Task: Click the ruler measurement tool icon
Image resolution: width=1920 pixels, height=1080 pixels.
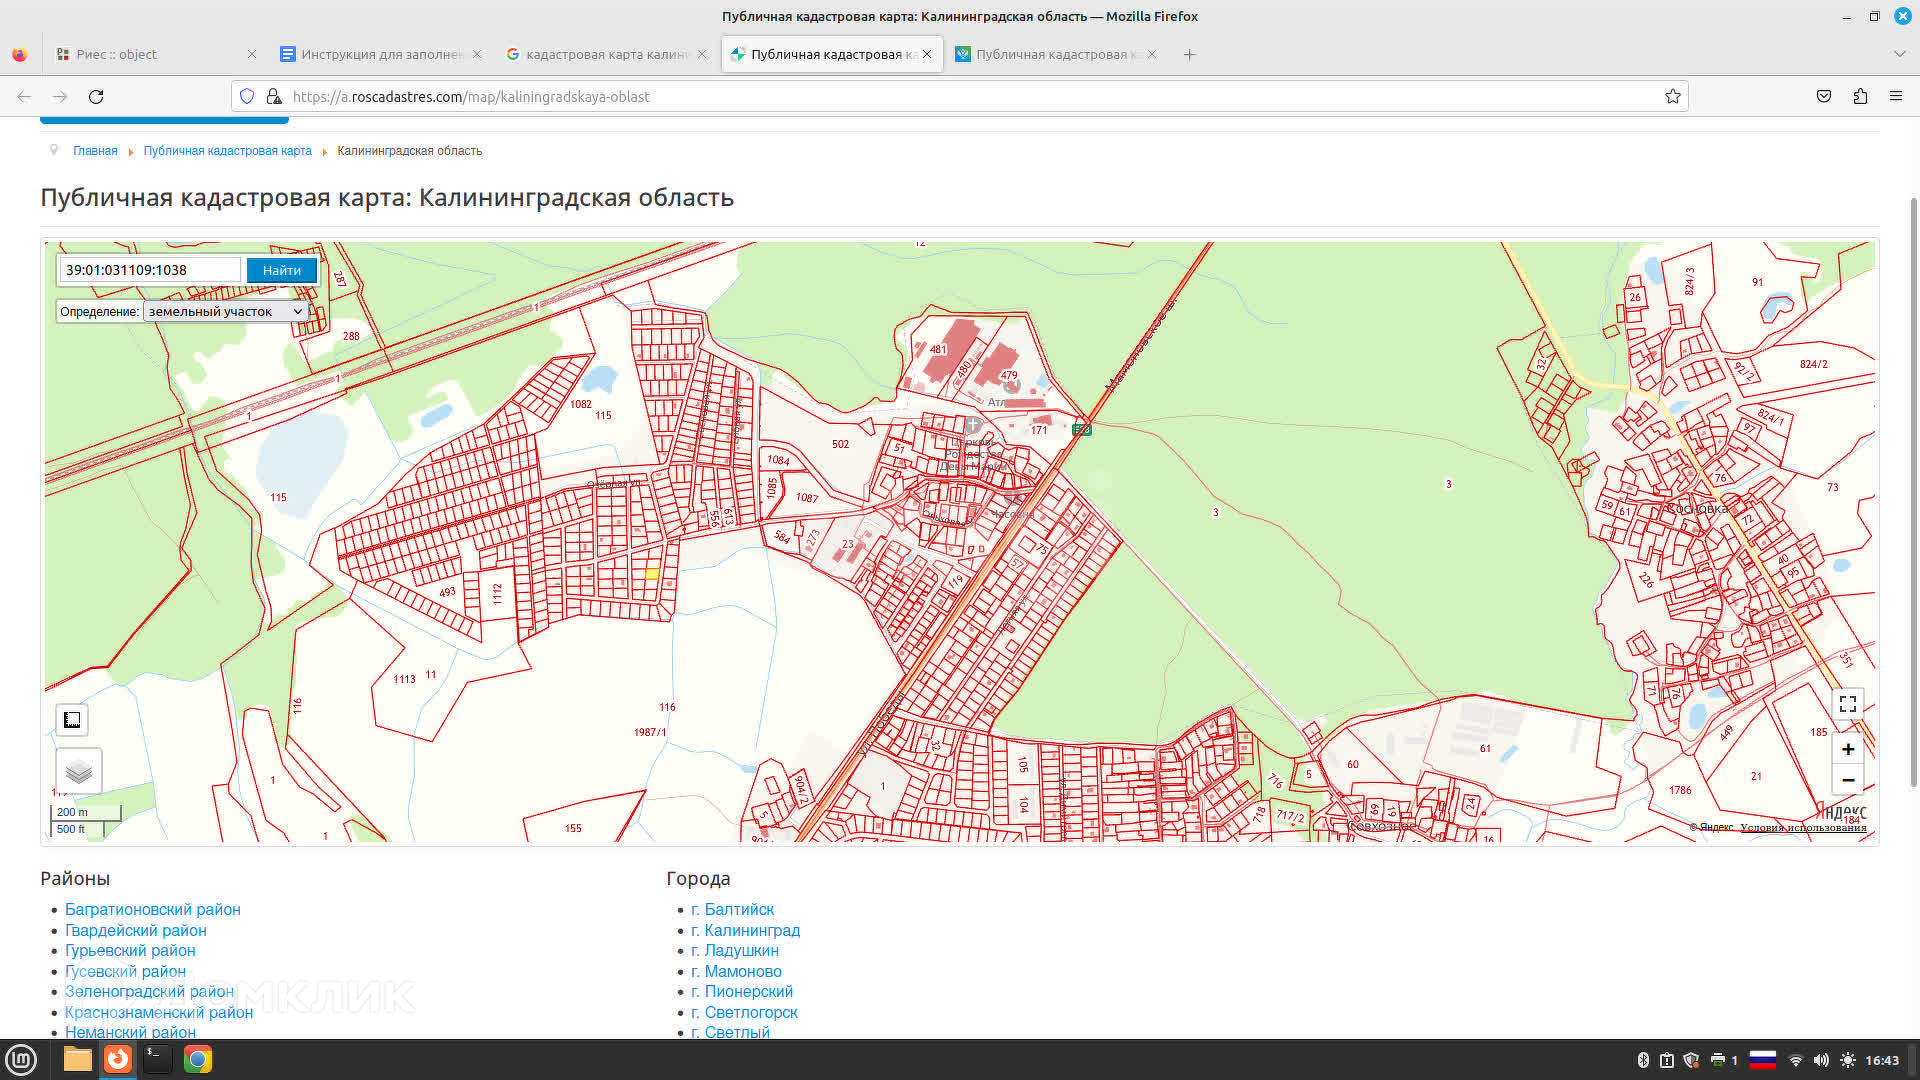Action: pos(72,720)
